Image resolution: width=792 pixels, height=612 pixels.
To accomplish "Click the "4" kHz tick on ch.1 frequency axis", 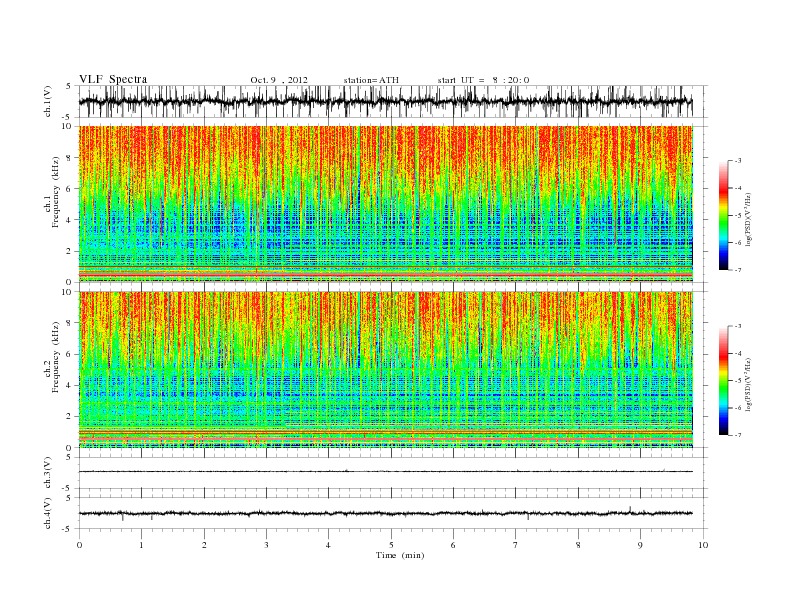I will (69, 220).
